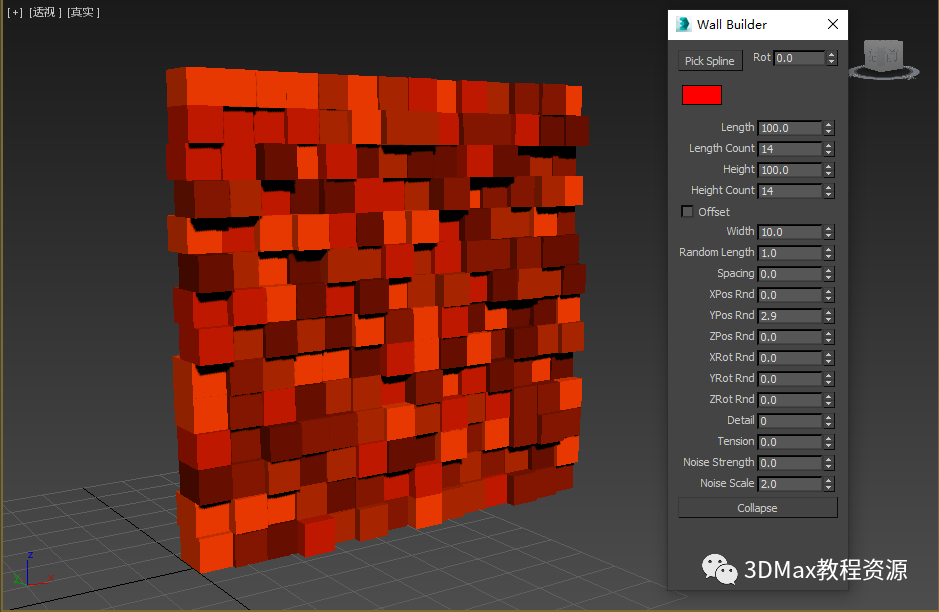Focus the YRot Rnd field
The width and height of the screenshot is (939, 612).
click(790, 378)
